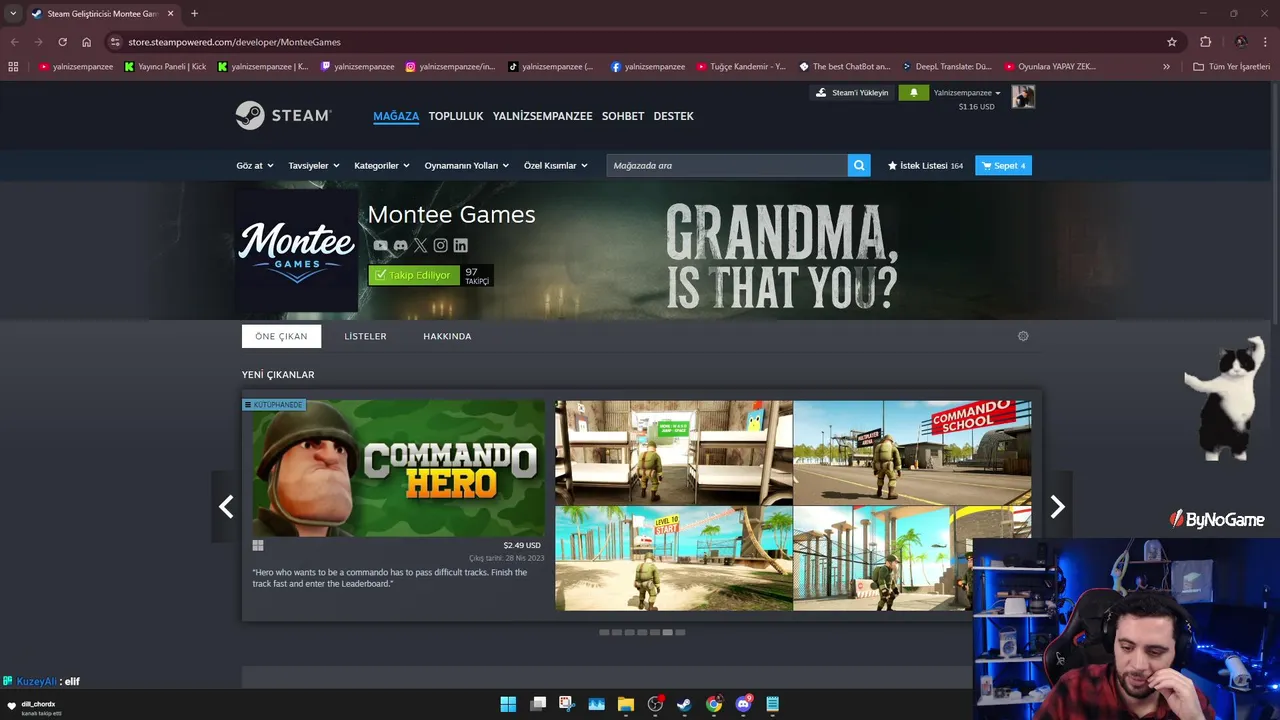
Task: Open Steam app from taskbar
Action: pos(684,704)
